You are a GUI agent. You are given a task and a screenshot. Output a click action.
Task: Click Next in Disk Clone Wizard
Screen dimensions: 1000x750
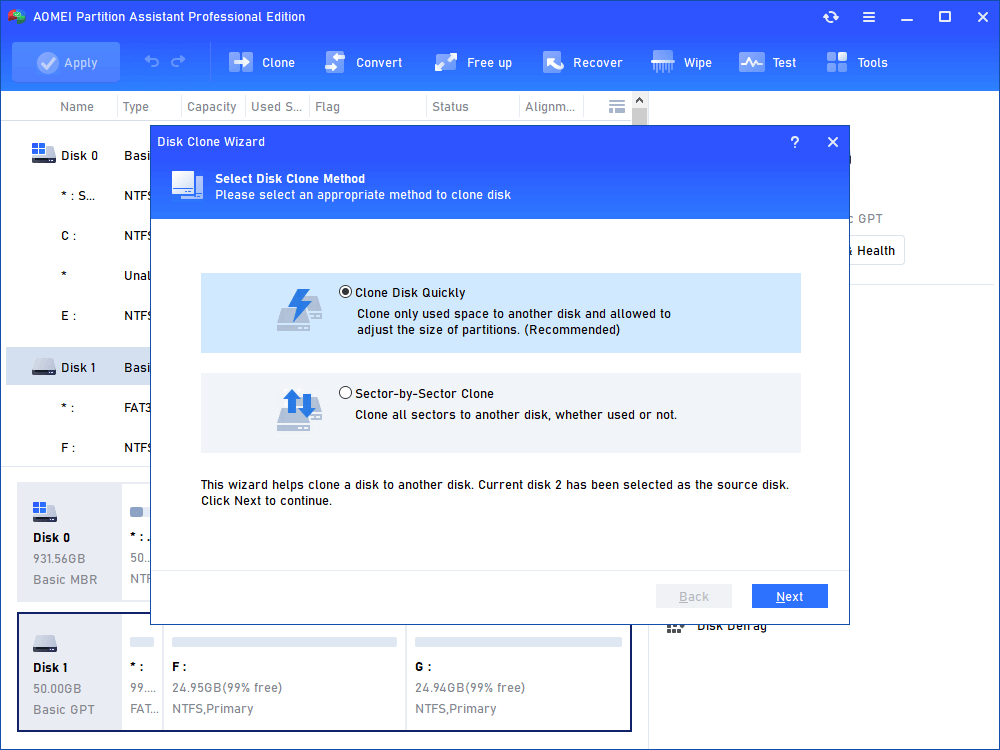[x=790, y=596]
